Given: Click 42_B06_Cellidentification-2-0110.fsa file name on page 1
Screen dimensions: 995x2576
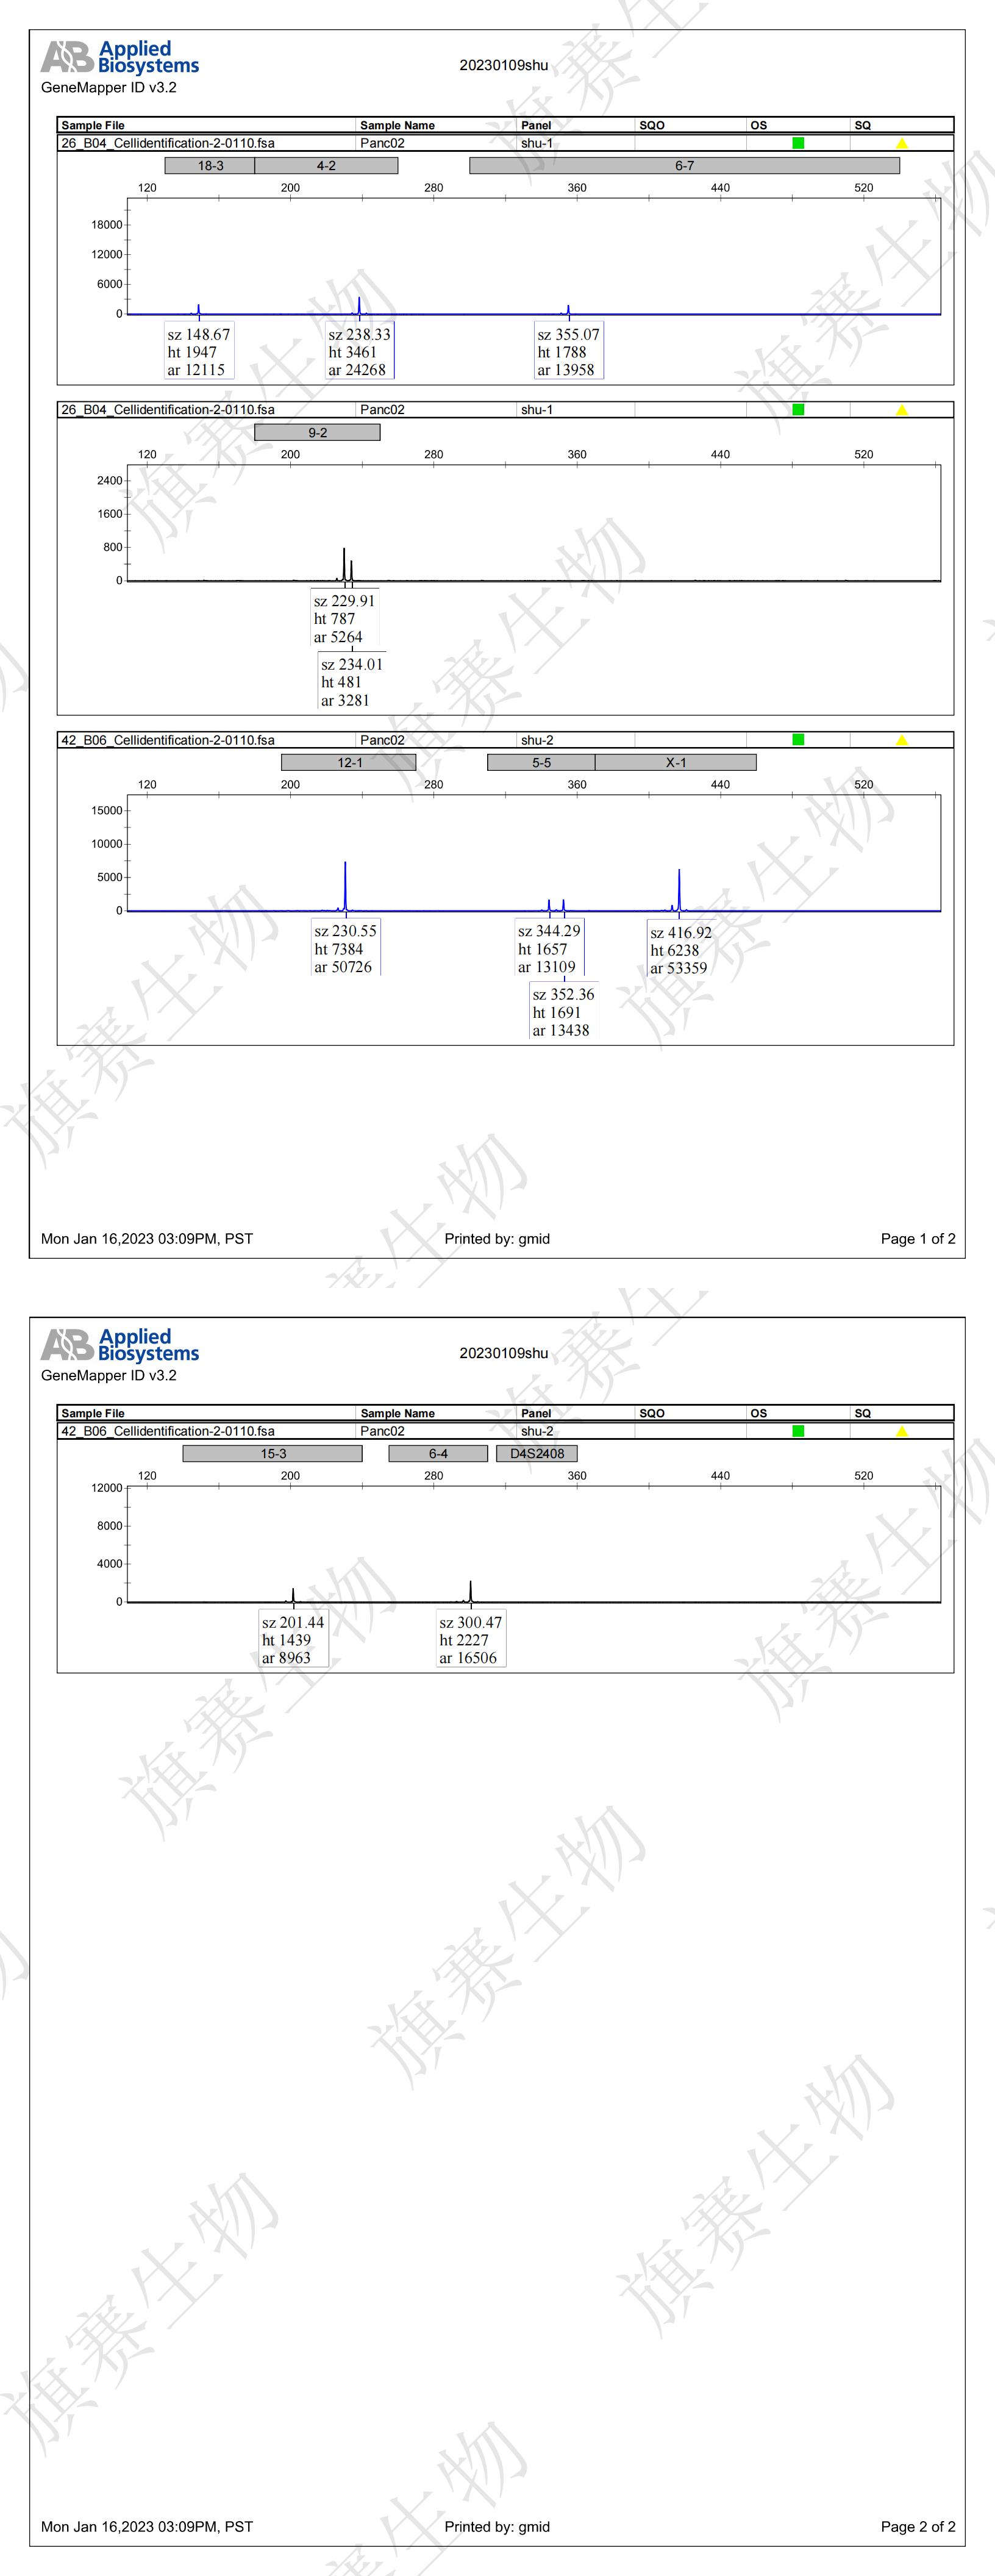Looking at the screenshot, I should [168, 740].
